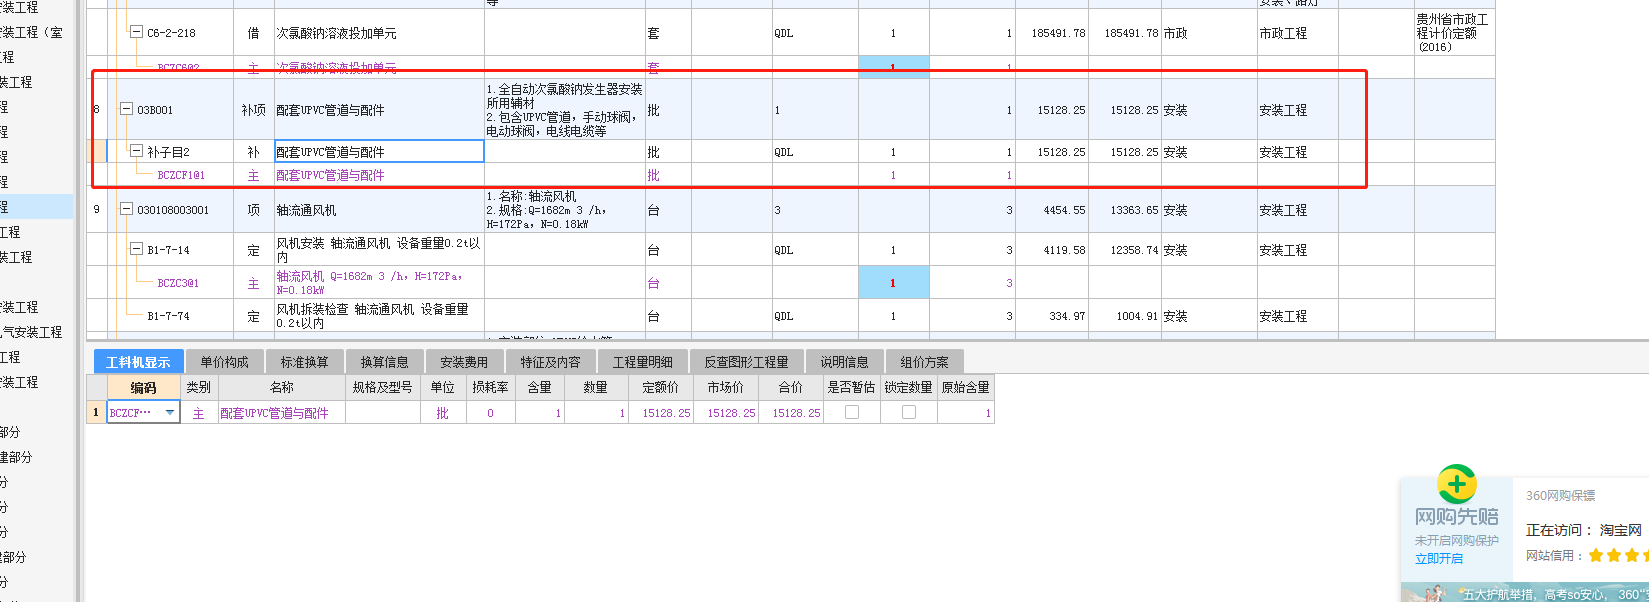Click the 补项 type cell of 03B001

253,110
